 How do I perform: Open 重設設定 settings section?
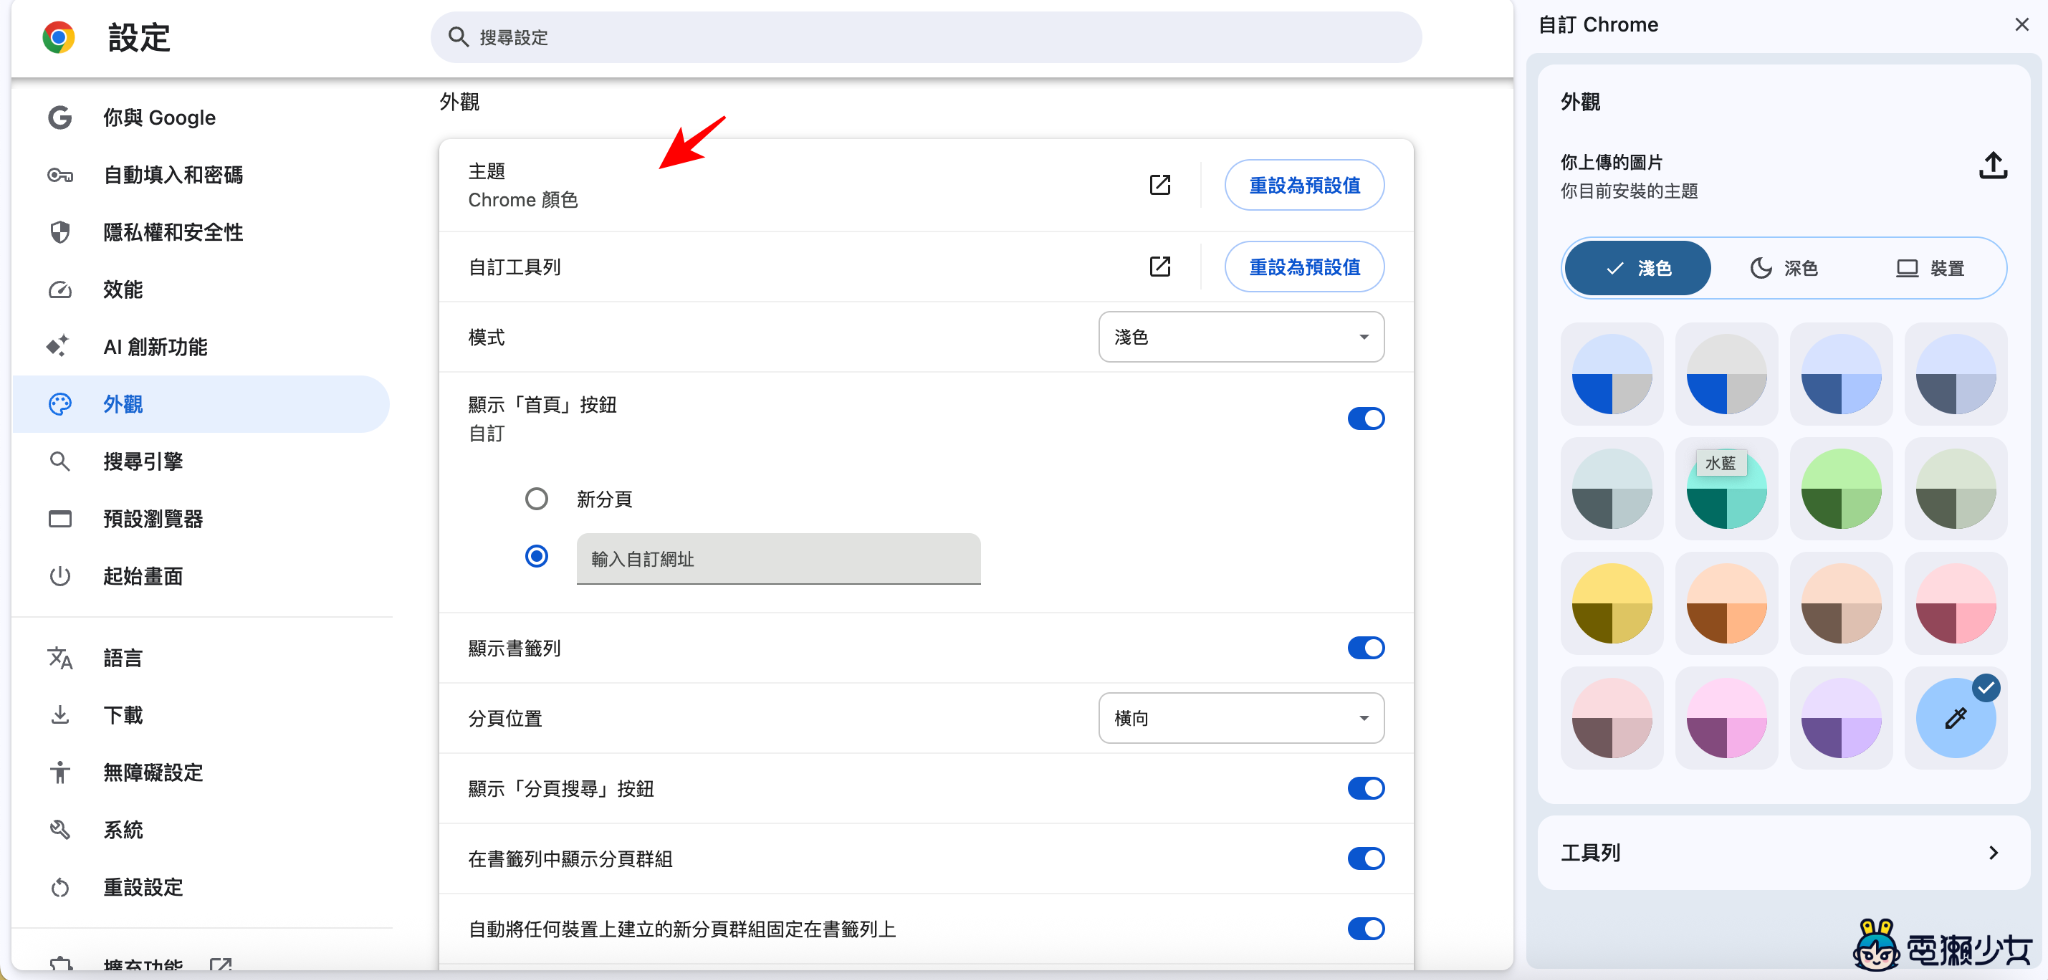(x=201, y=887)
